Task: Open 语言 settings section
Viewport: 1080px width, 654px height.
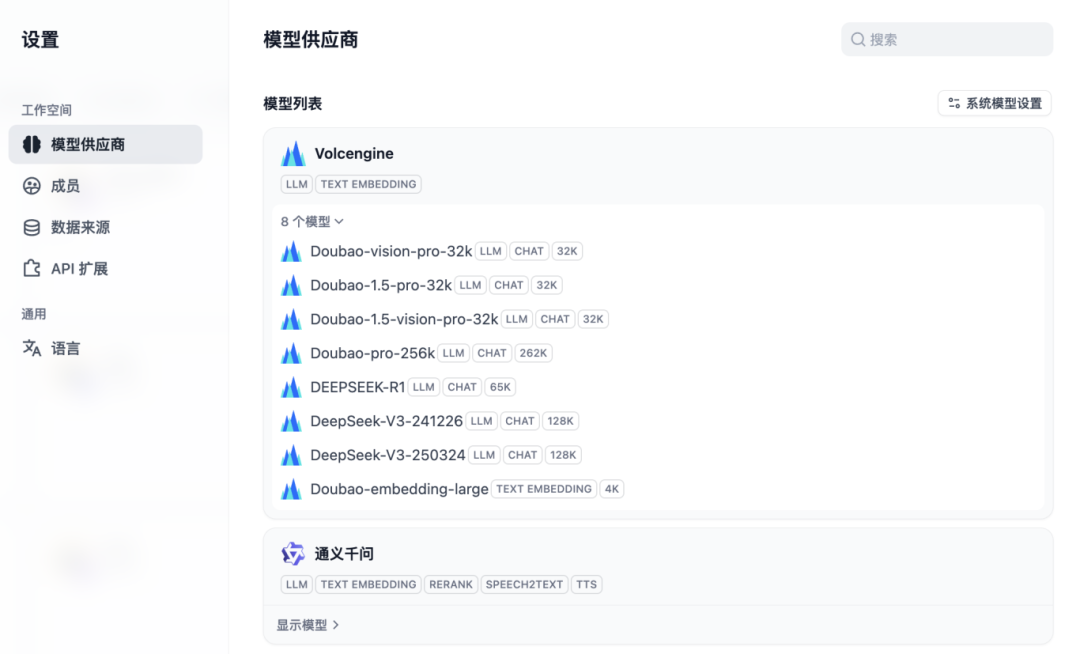Action: (105, 348)
